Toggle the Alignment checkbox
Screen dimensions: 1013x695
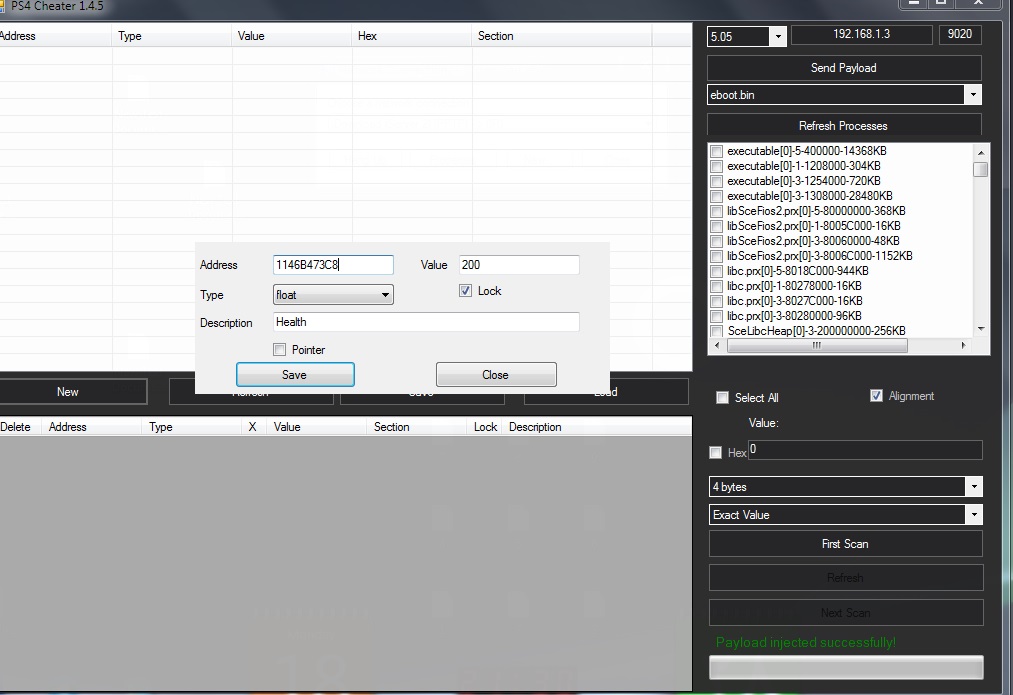(x=877, y=396)
